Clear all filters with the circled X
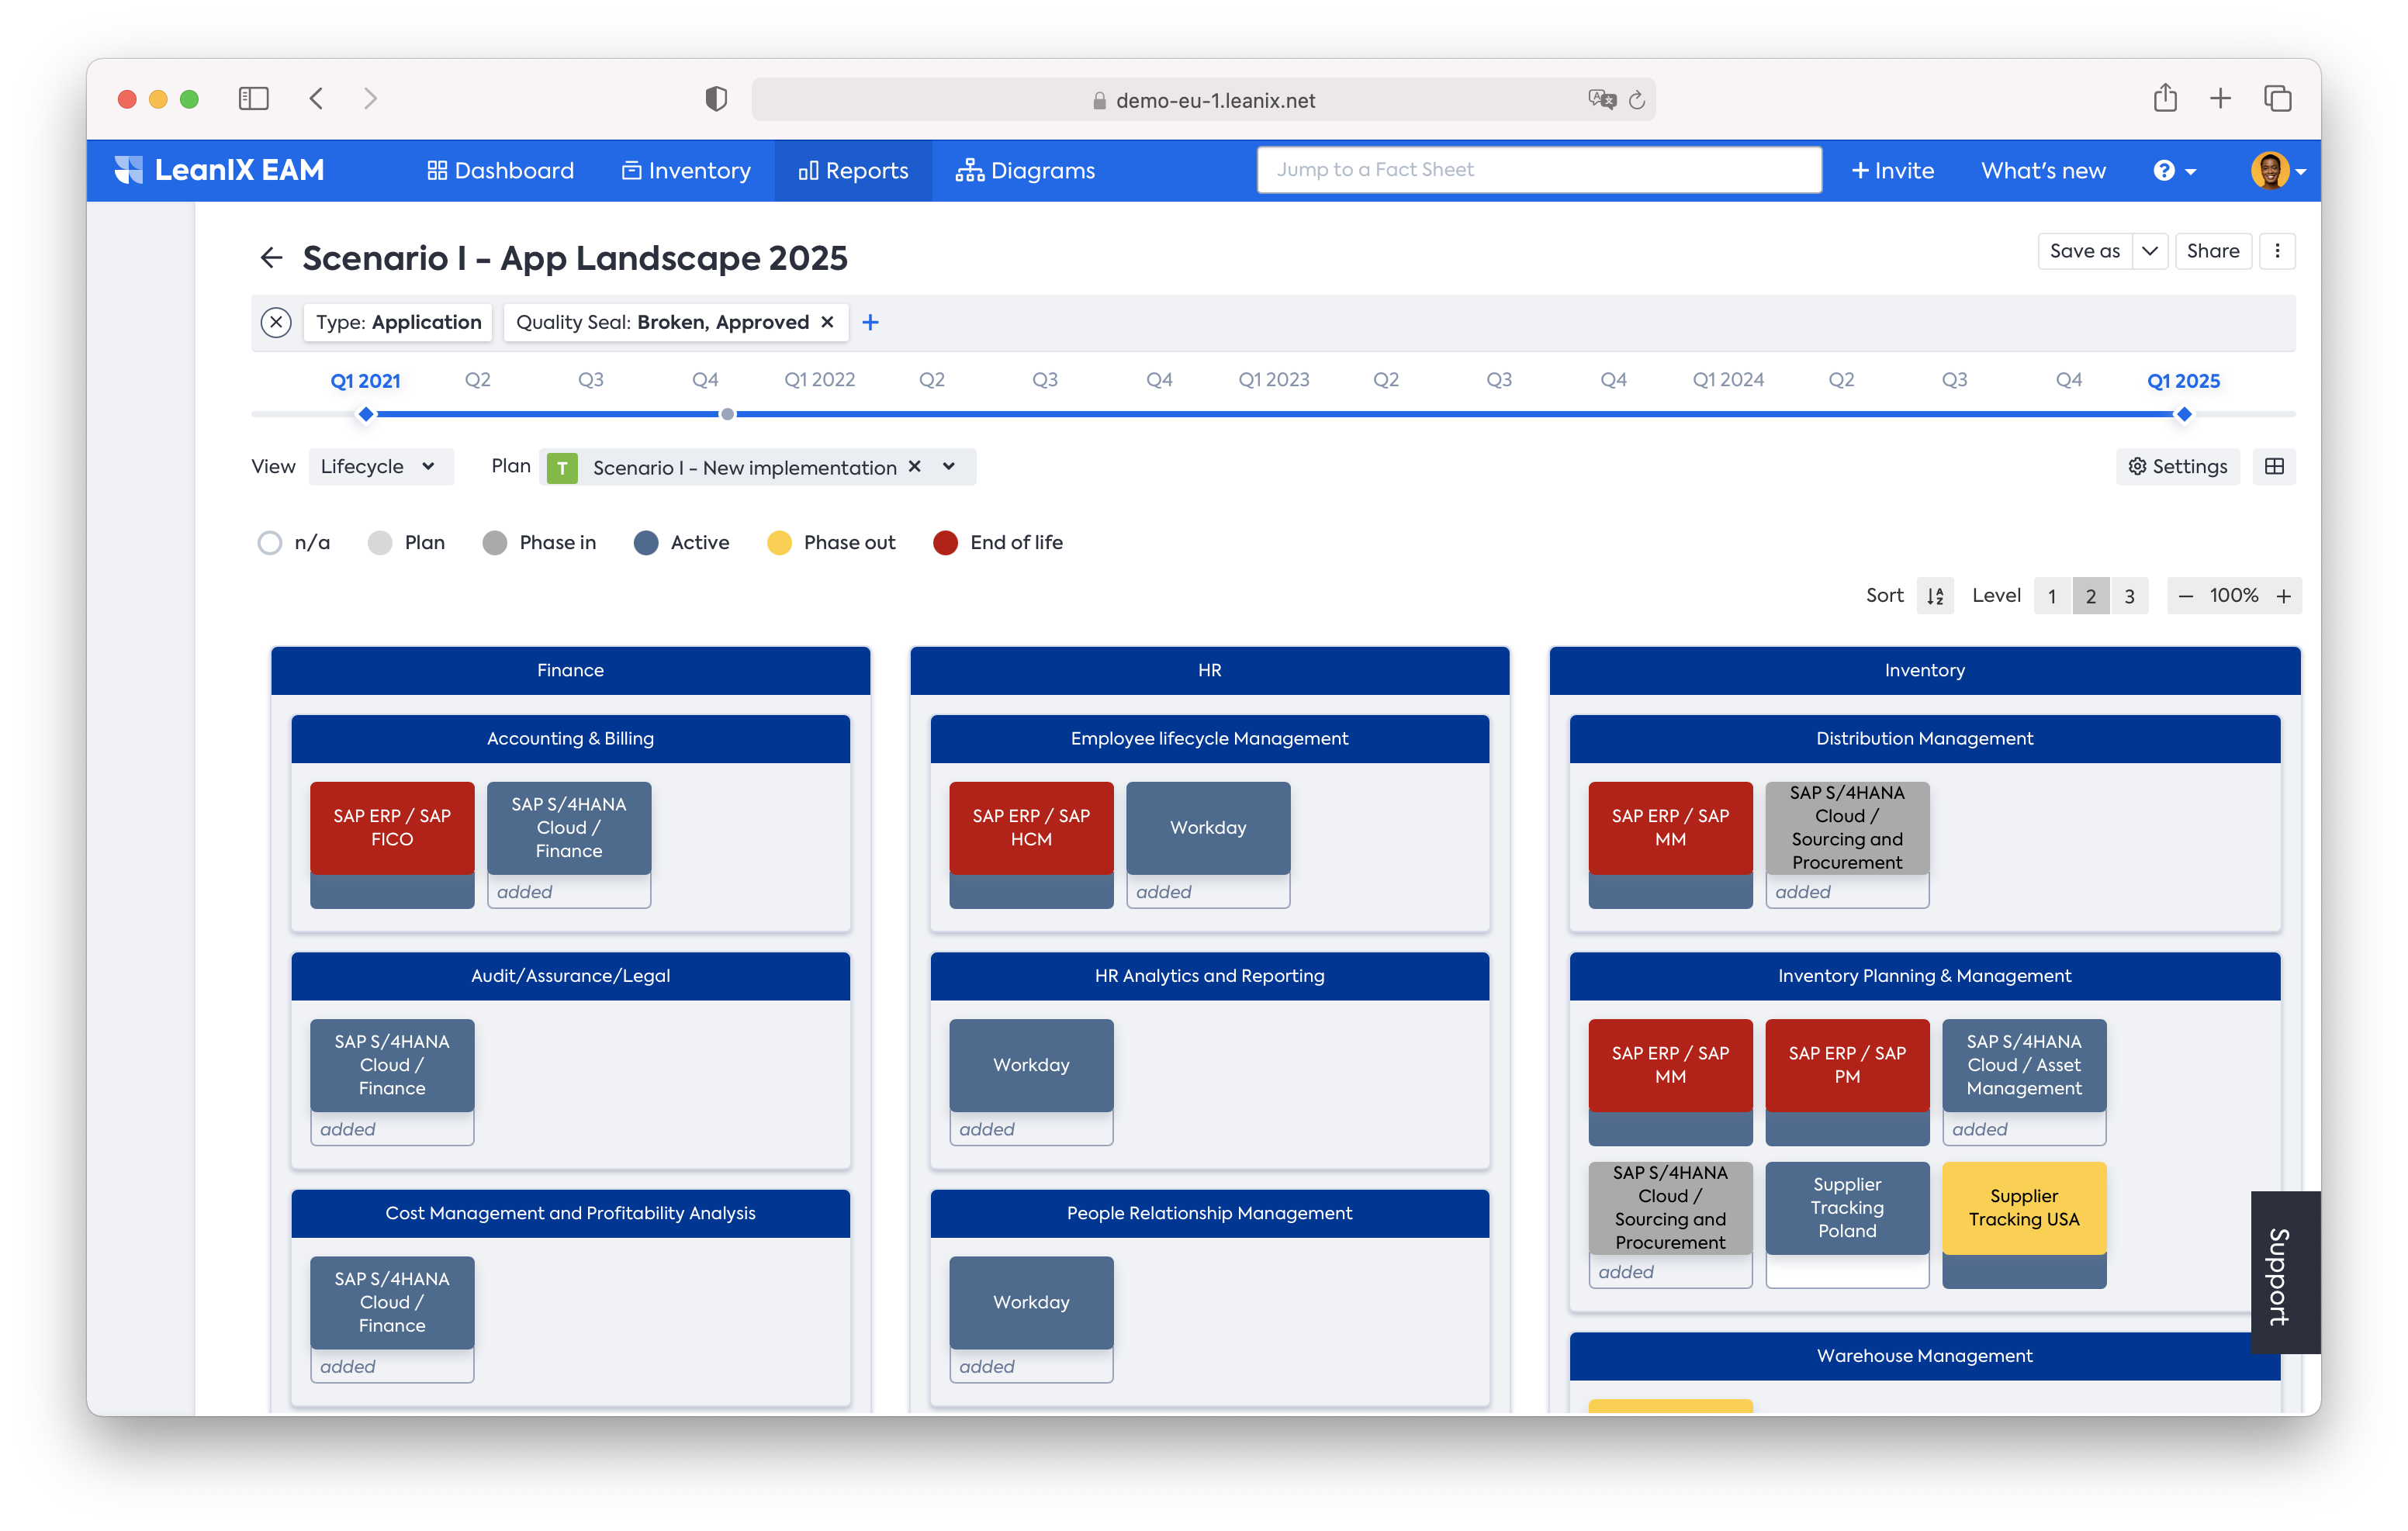The width and height of the screenshot is (2408, 1531). pyautogui.click(x=275, y=322)
